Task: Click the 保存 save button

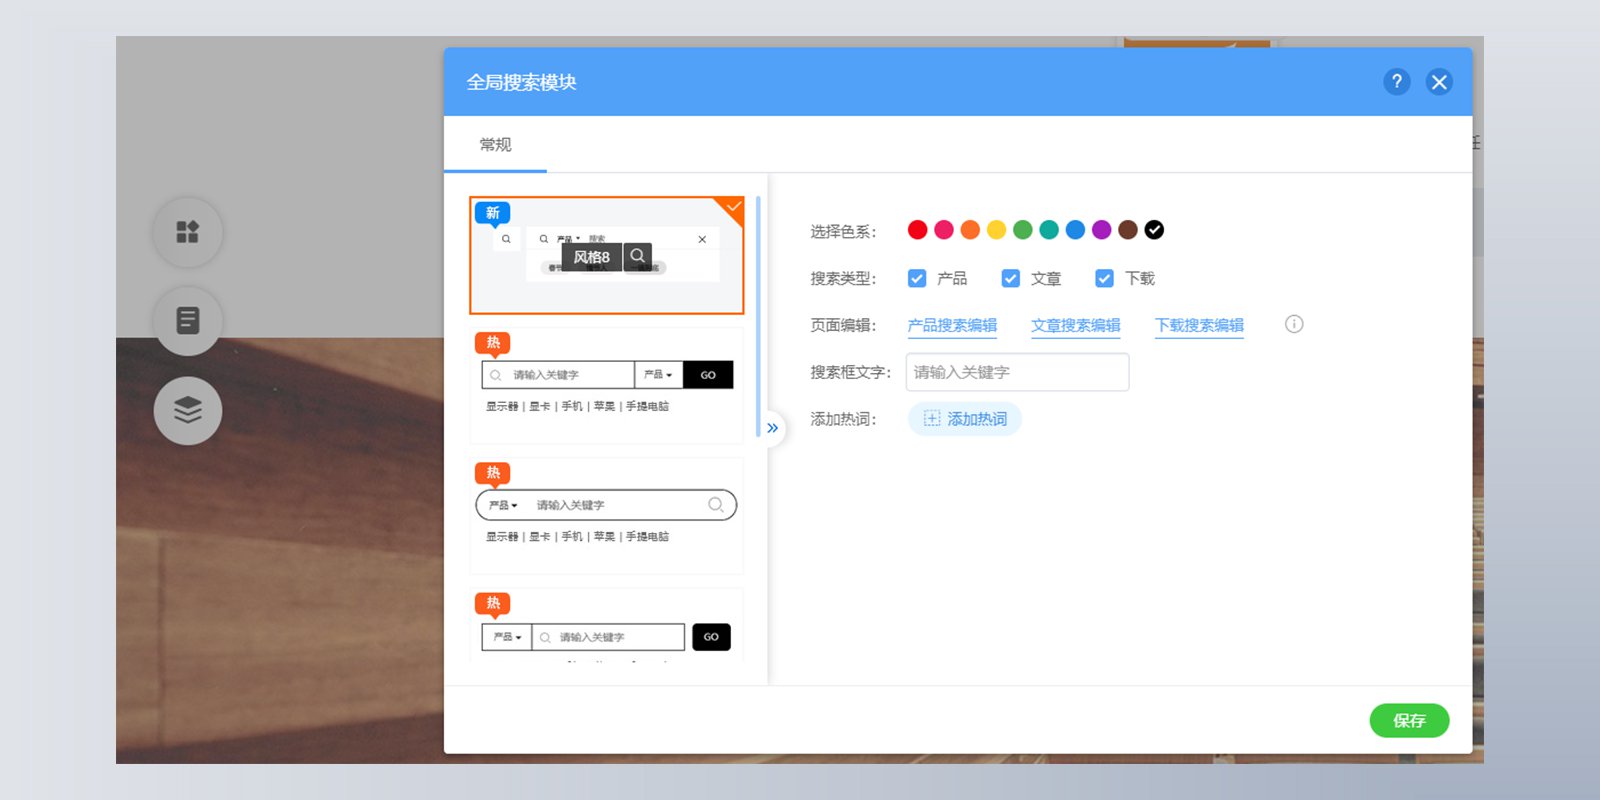Action: pos(1409,720)
